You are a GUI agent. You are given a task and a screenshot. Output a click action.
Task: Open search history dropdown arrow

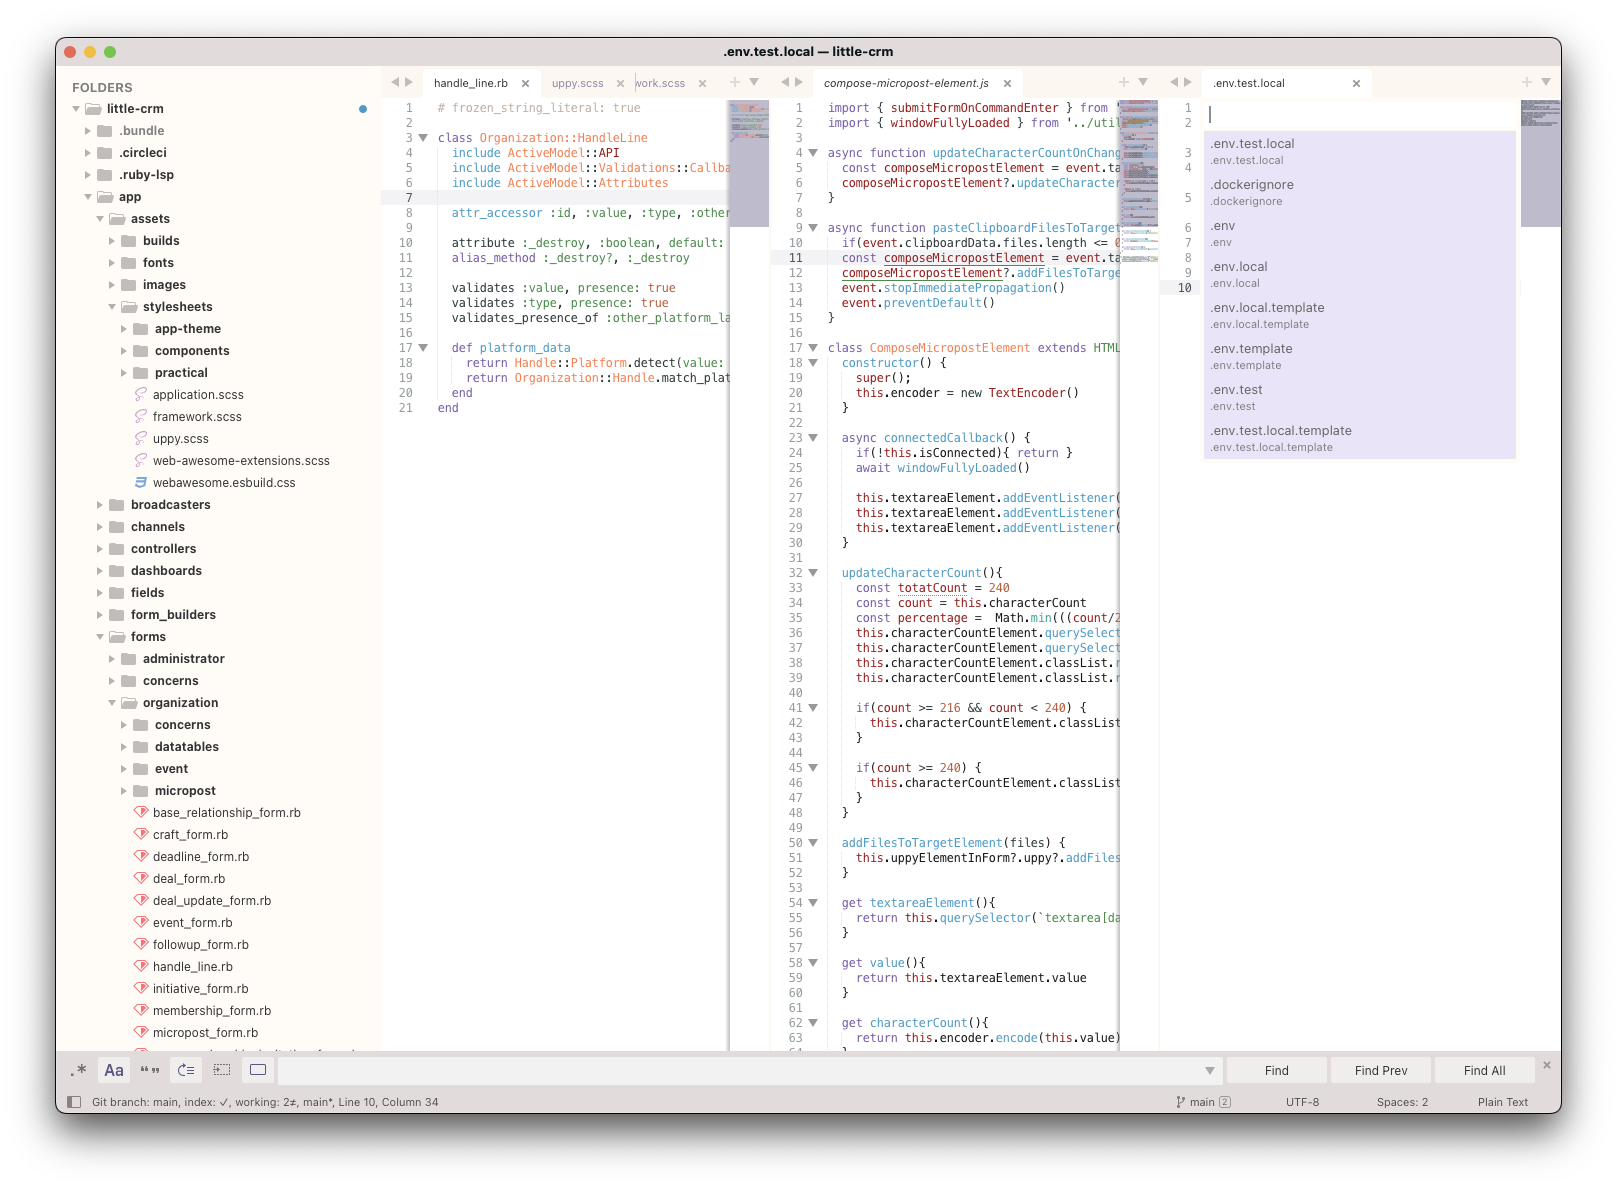coord(1210,1071)
